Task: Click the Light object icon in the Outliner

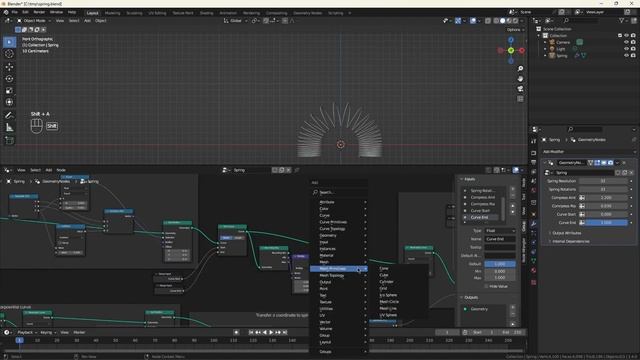Action: point(552,49)
